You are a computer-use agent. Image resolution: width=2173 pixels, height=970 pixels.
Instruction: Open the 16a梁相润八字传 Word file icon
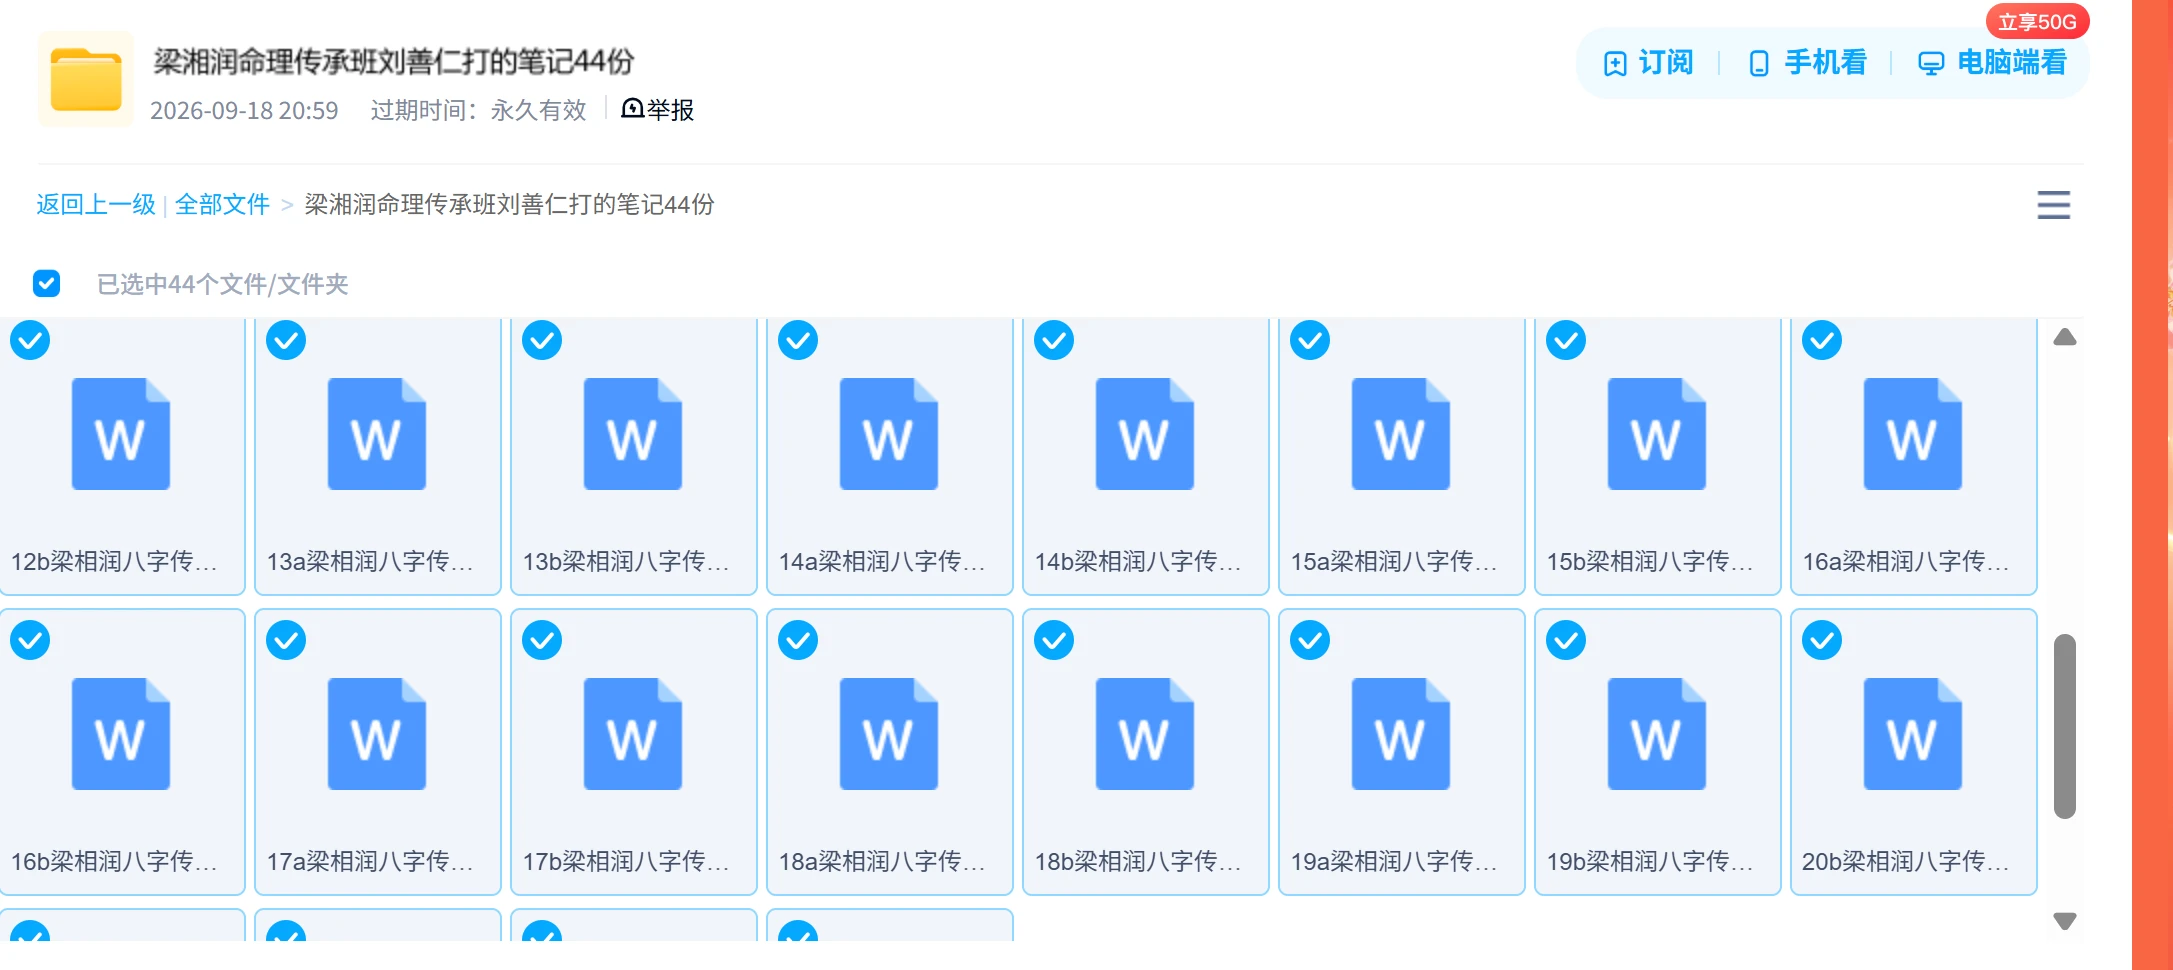click(1913, 434)
